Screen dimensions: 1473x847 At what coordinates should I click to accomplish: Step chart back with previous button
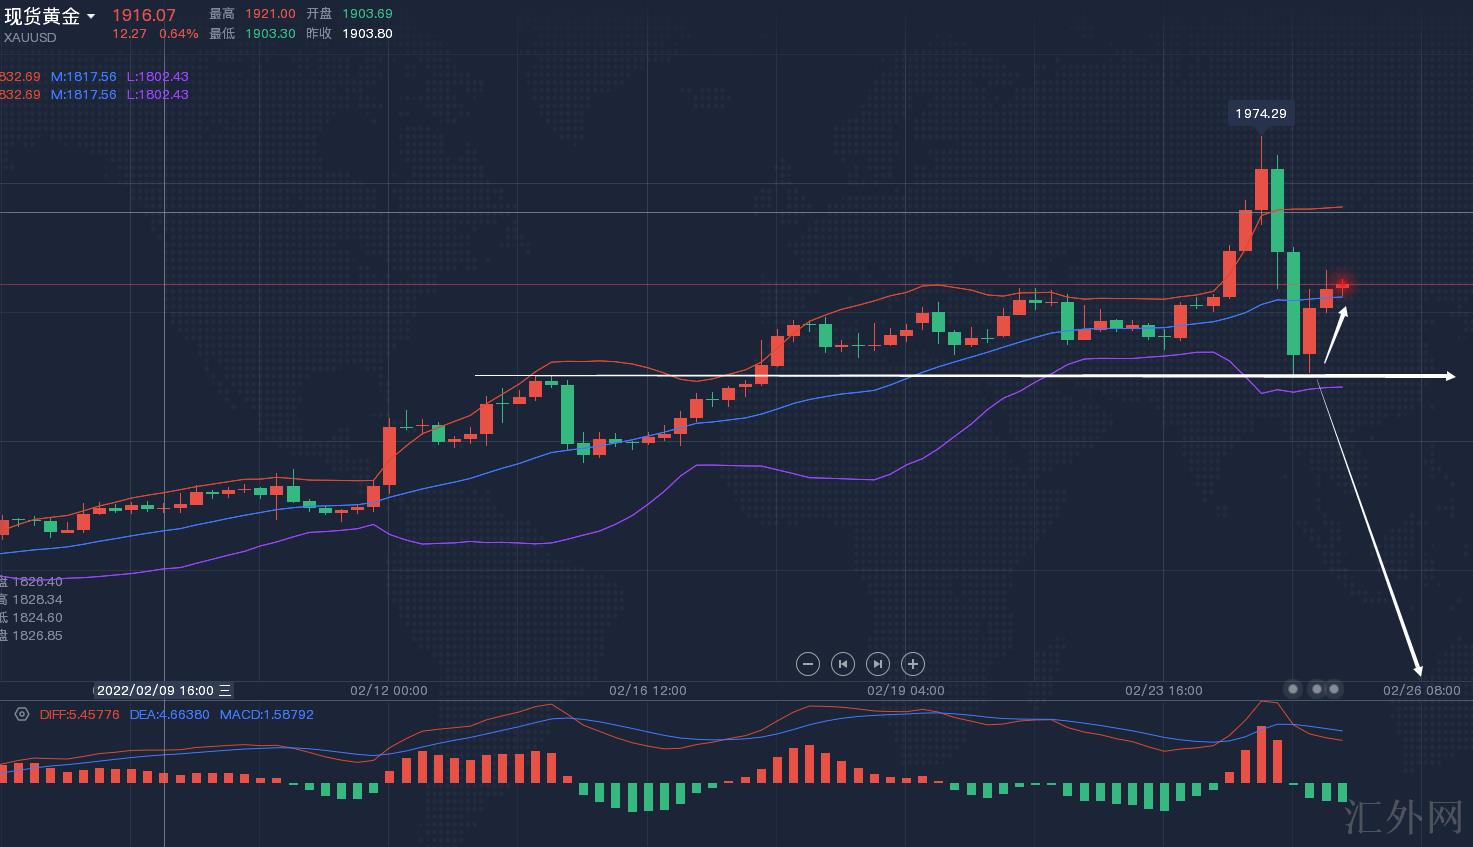tap(843, 664)
